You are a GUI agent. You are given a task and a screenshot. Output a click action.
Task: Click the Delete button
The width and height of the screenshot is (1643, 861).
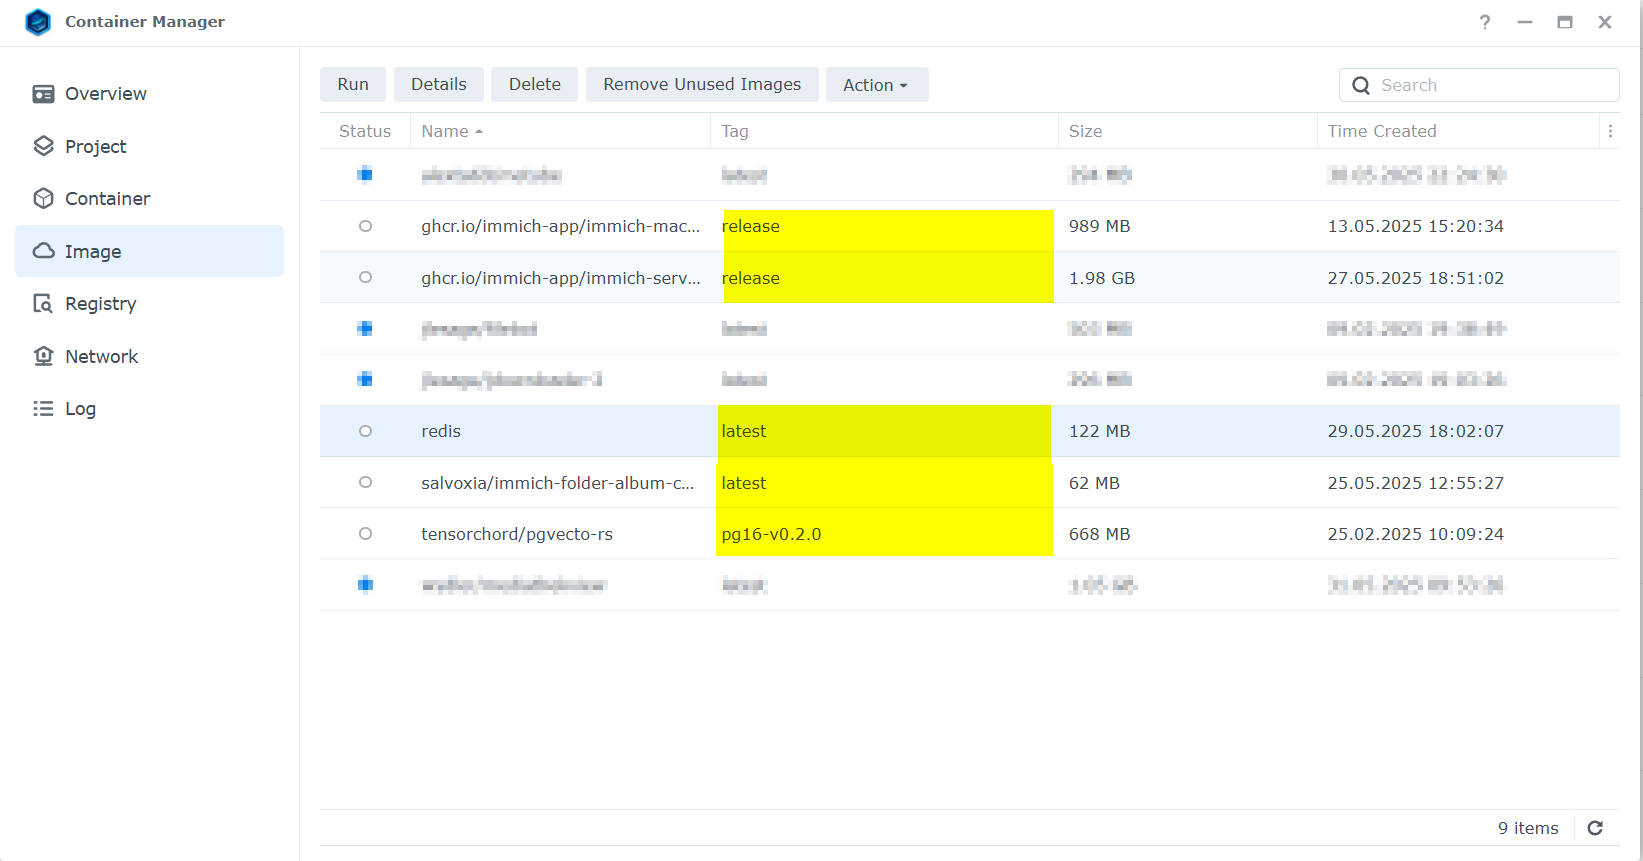(x=535, y=85)
